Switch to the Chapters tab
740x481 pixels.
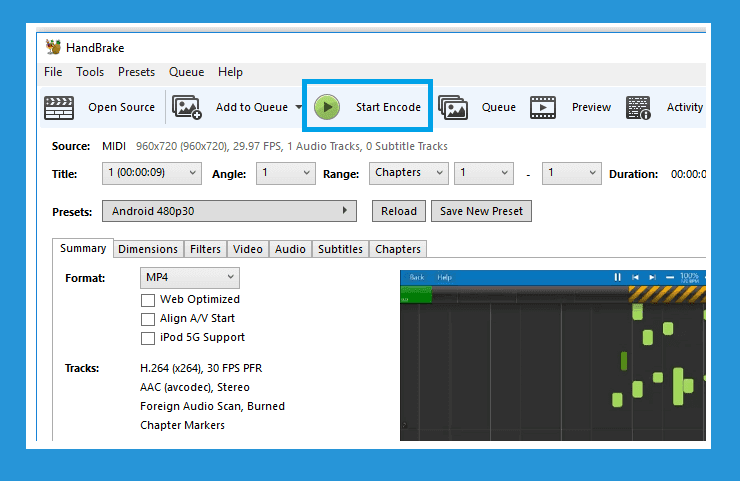coord(398,249)
